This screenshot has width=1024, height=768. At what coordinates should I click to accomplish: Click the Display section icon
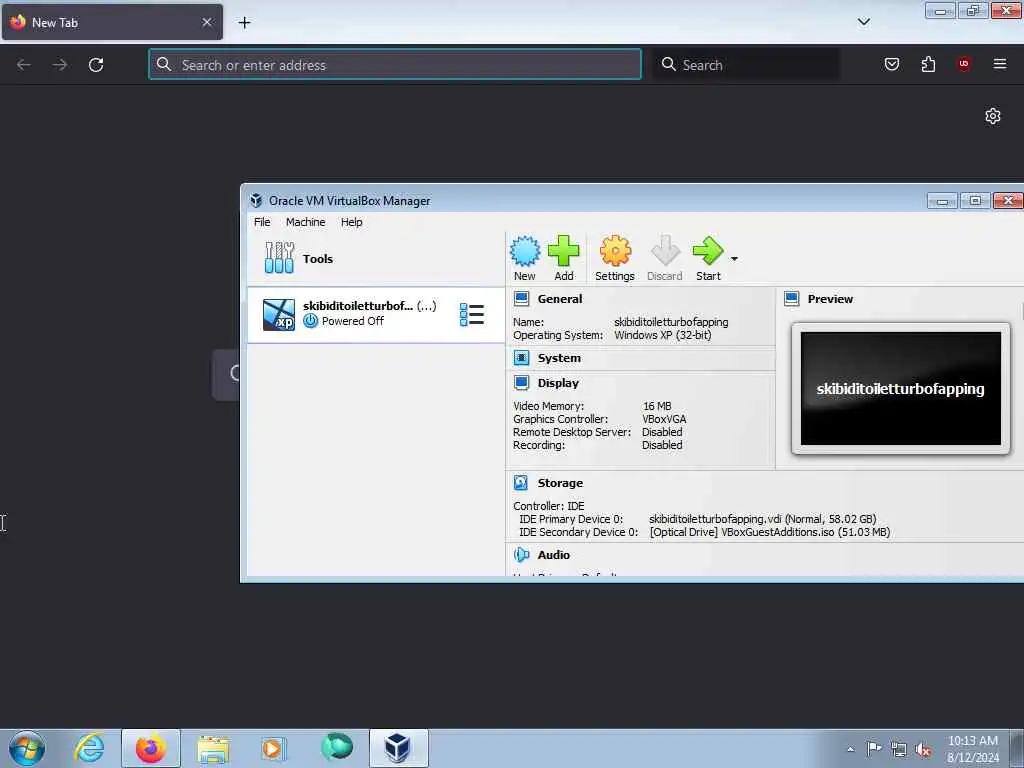point(521,383)
